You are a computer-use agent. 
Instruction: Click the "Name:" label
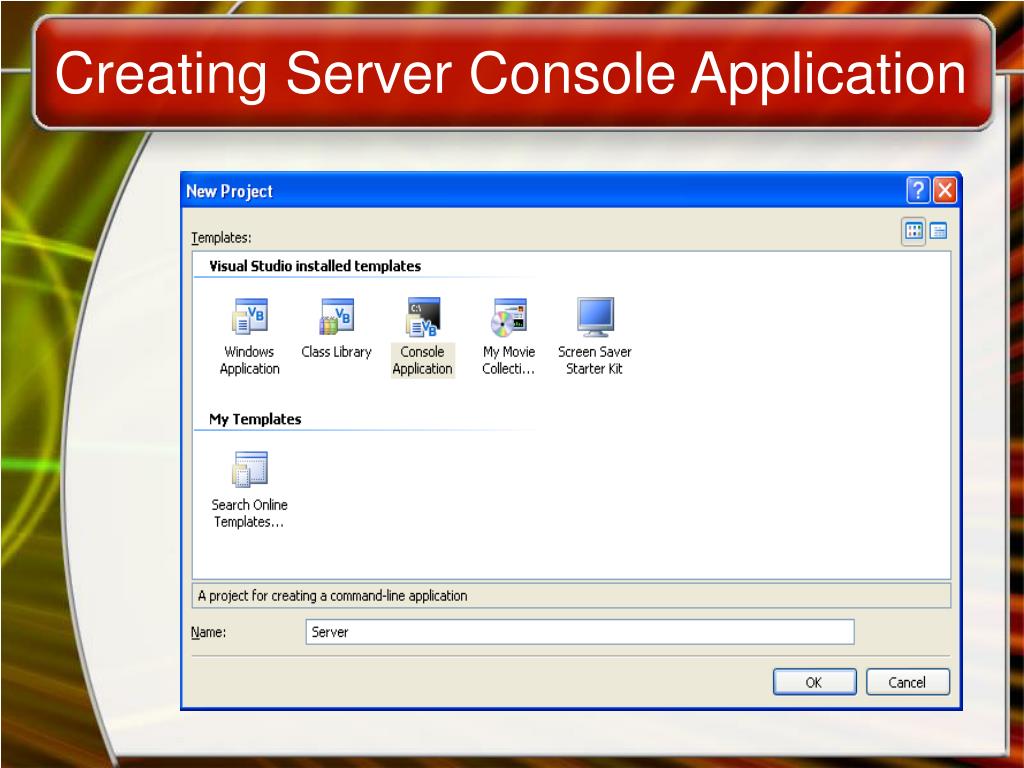(208, 632)
